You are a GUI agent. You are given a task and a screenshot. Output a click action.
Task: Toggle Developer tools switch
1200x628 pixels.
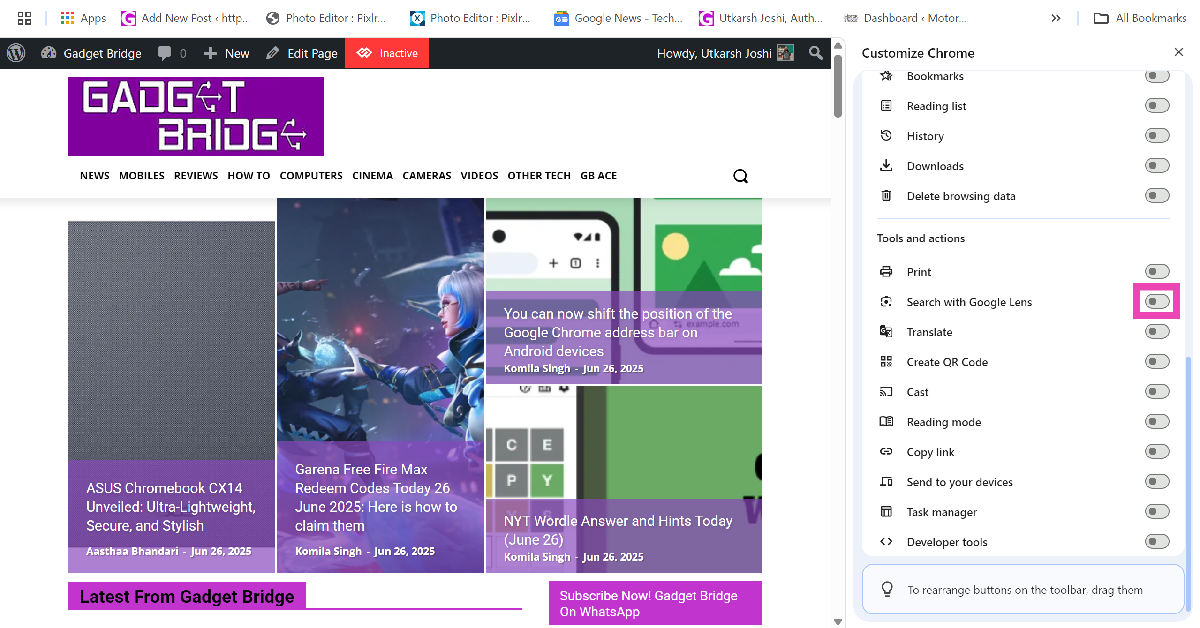pos(1157,542)
